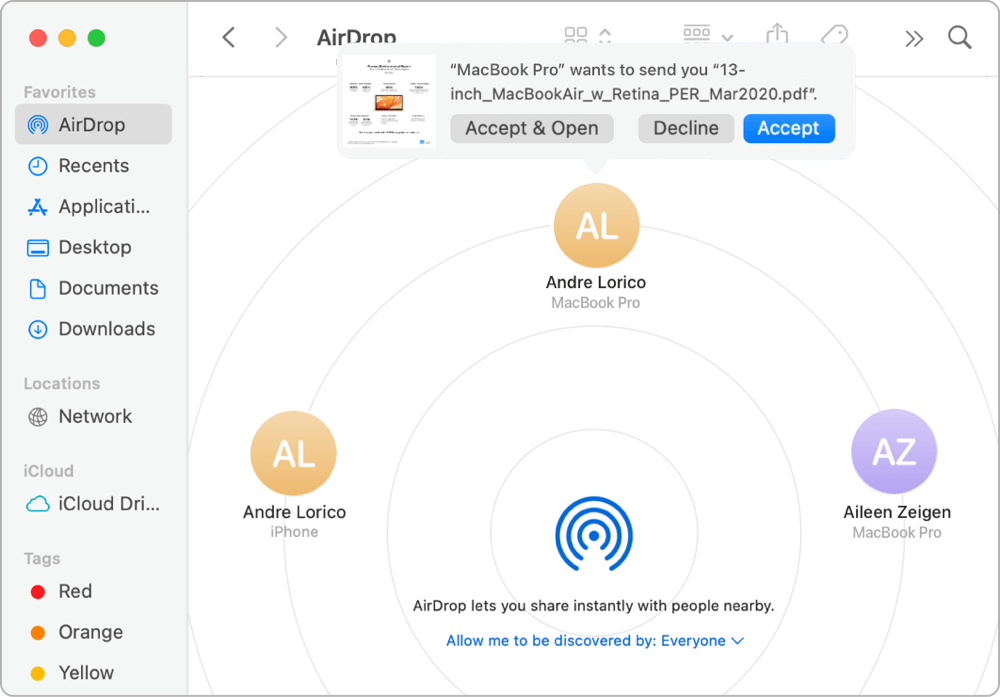Open Spotlight search in the Finder toolbar
This screenshot has height=697, width=1000.
pyautogui.click(x=959, y=36)
